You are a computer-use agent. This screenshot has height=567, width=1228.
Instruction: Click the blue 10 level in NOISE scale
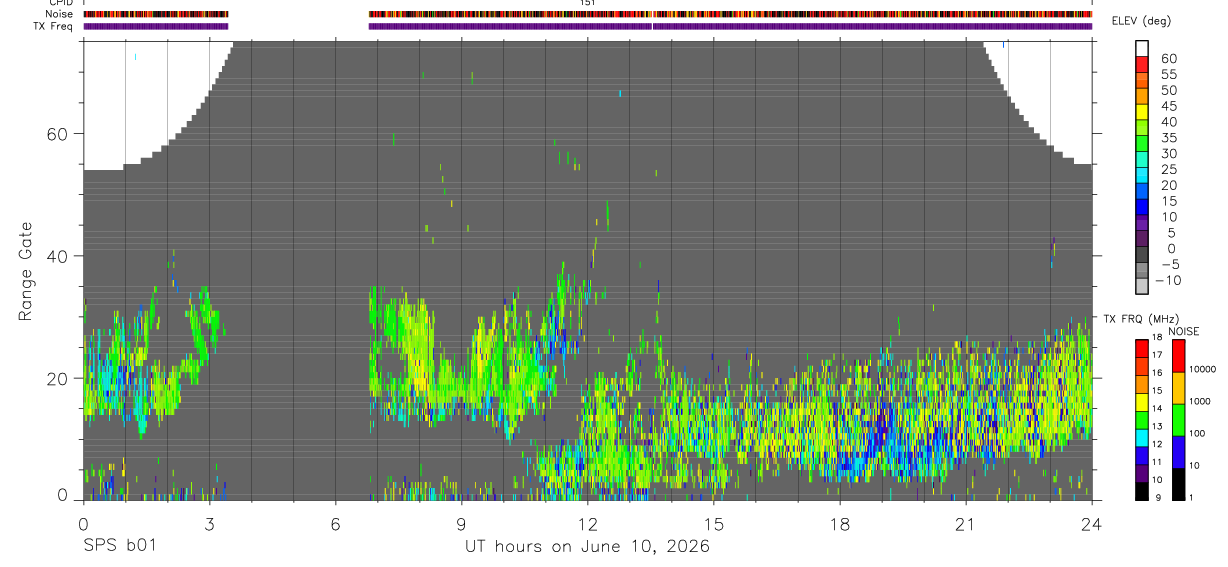click(x=1179, y=452)
